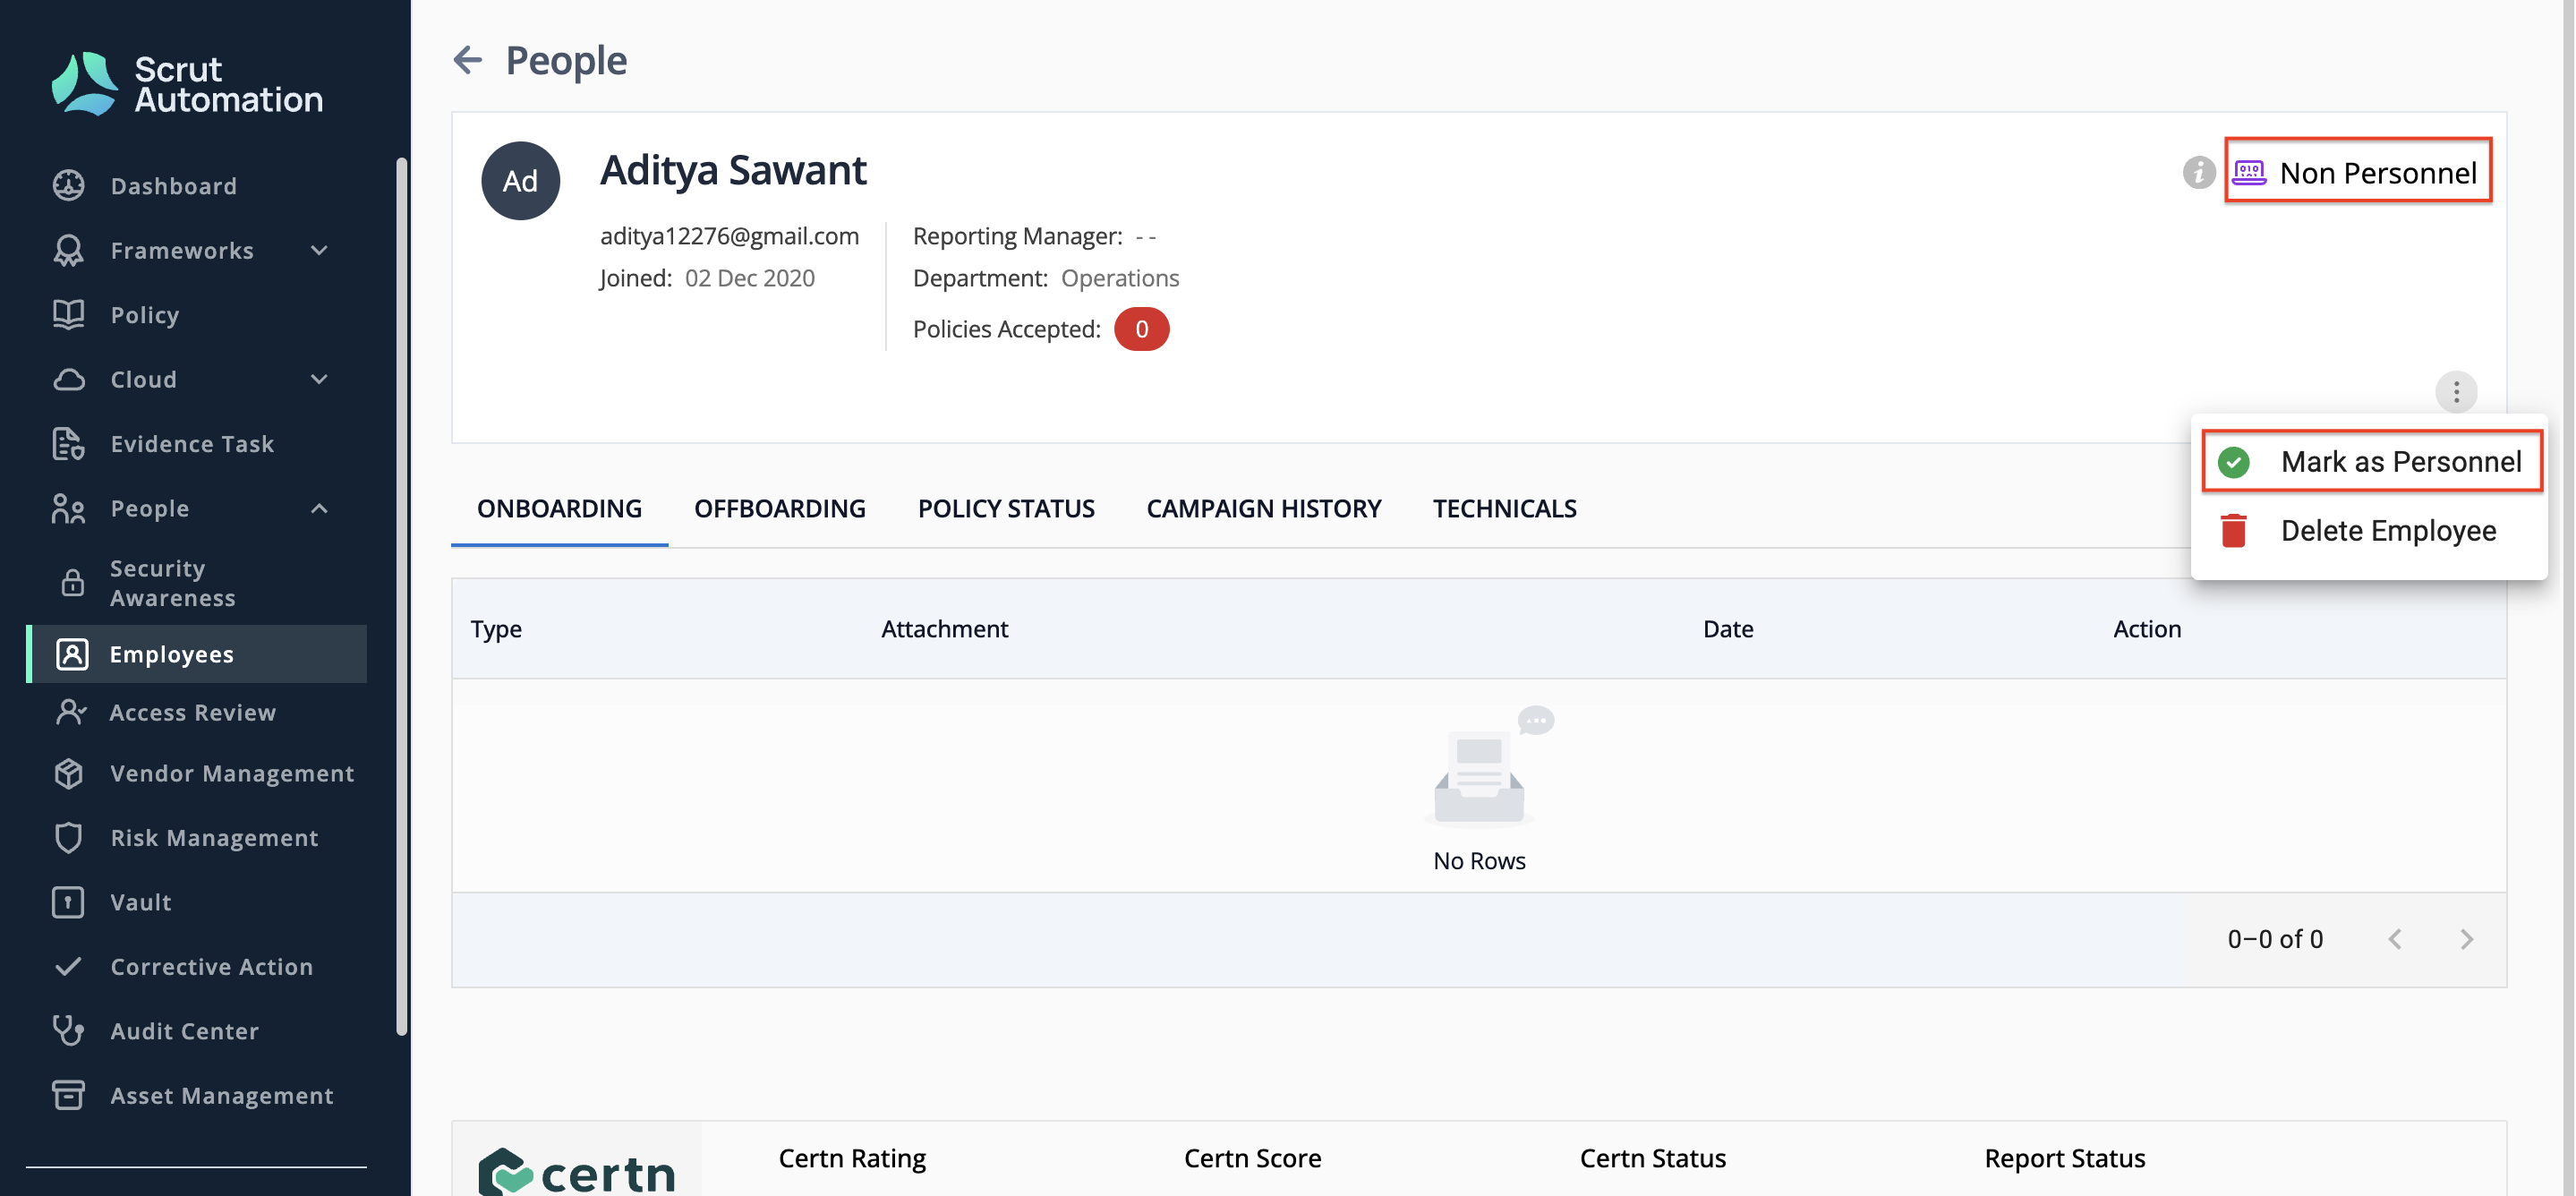Click the Policies Accepted count badge 0
This screenshot has width=2576, height=1196.
click(1141, 329)
